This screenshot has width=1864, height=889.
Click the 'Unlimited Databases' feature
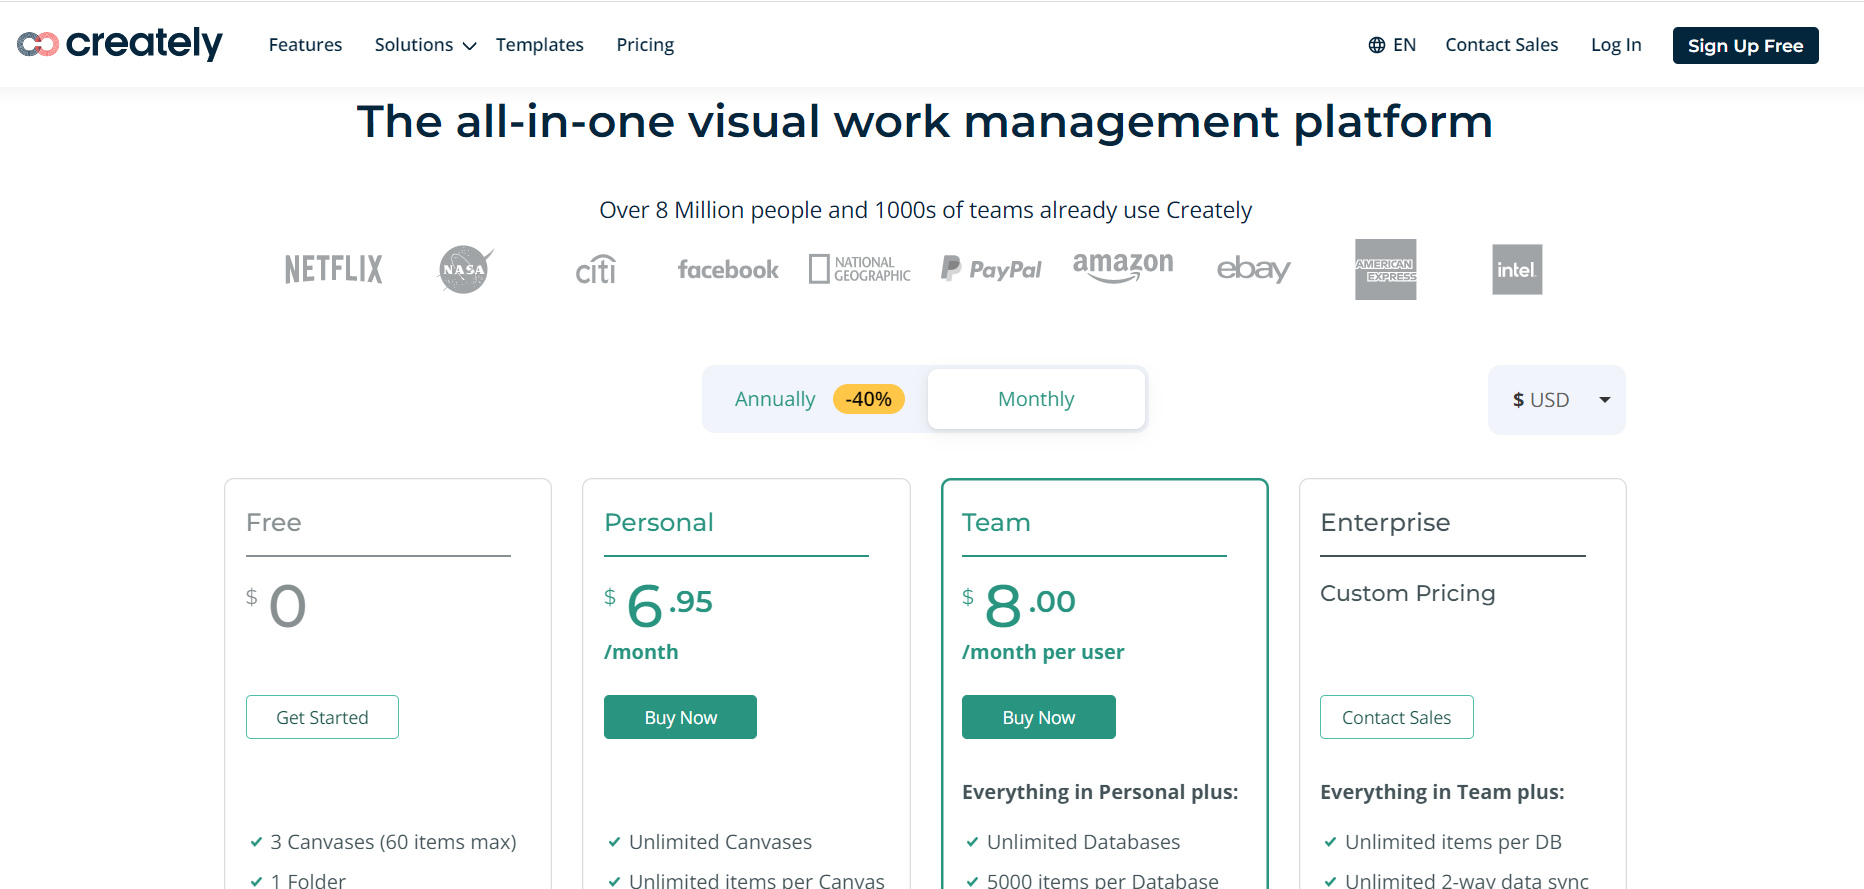[x=1083, y=842]
